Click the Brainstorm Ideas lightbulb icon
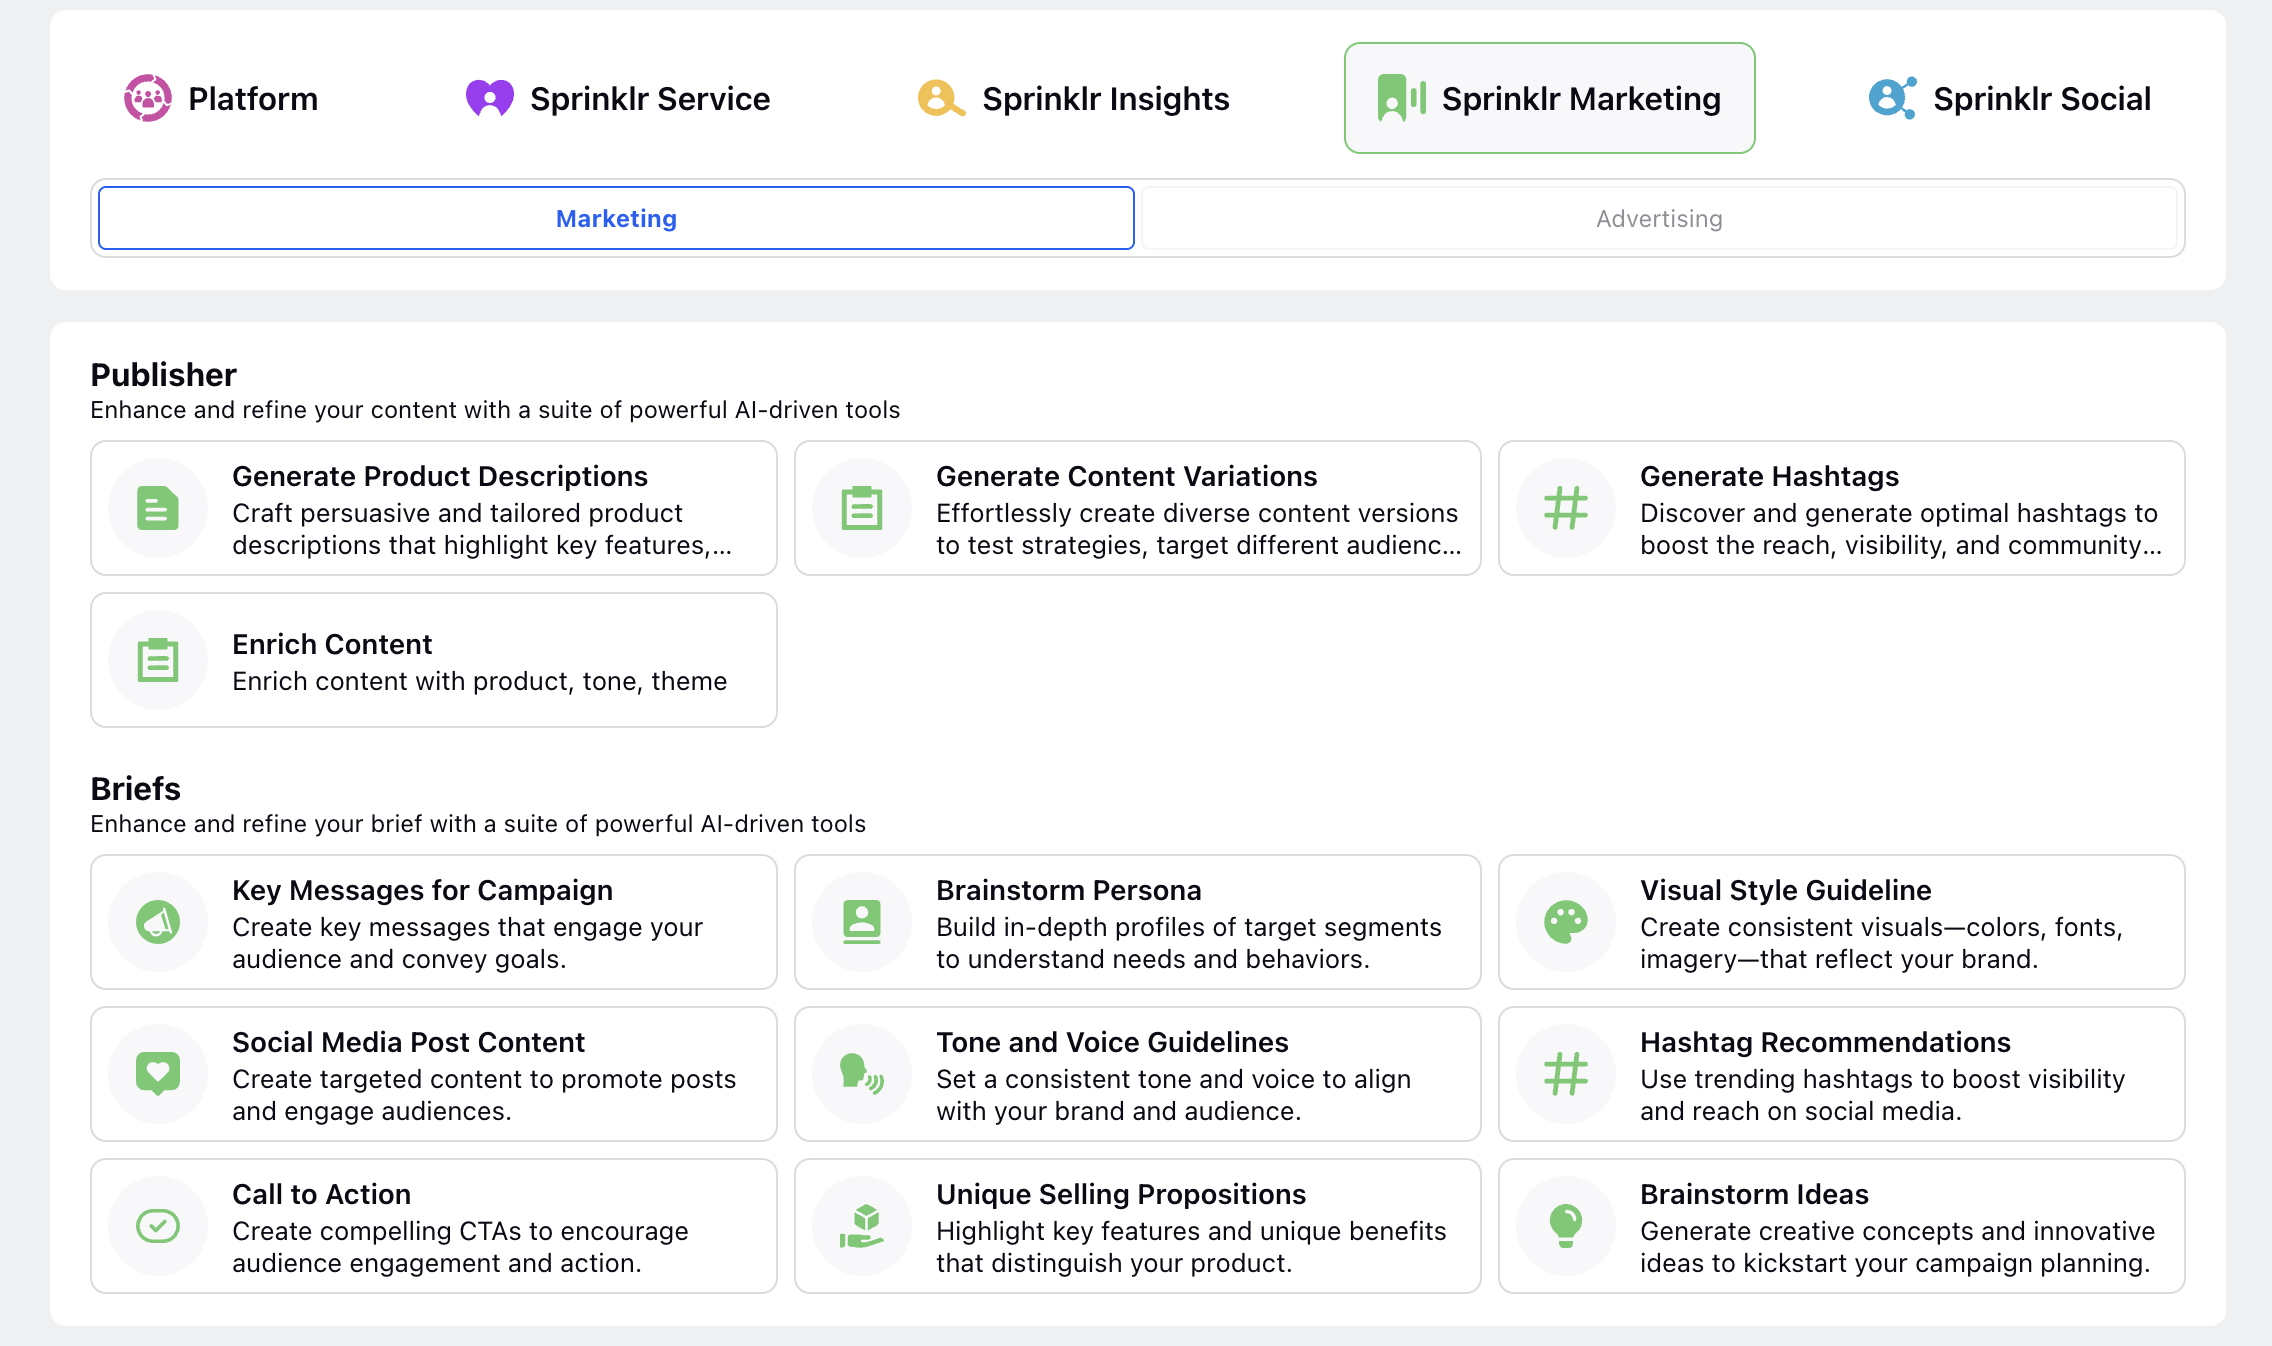 (1566, 1226)
